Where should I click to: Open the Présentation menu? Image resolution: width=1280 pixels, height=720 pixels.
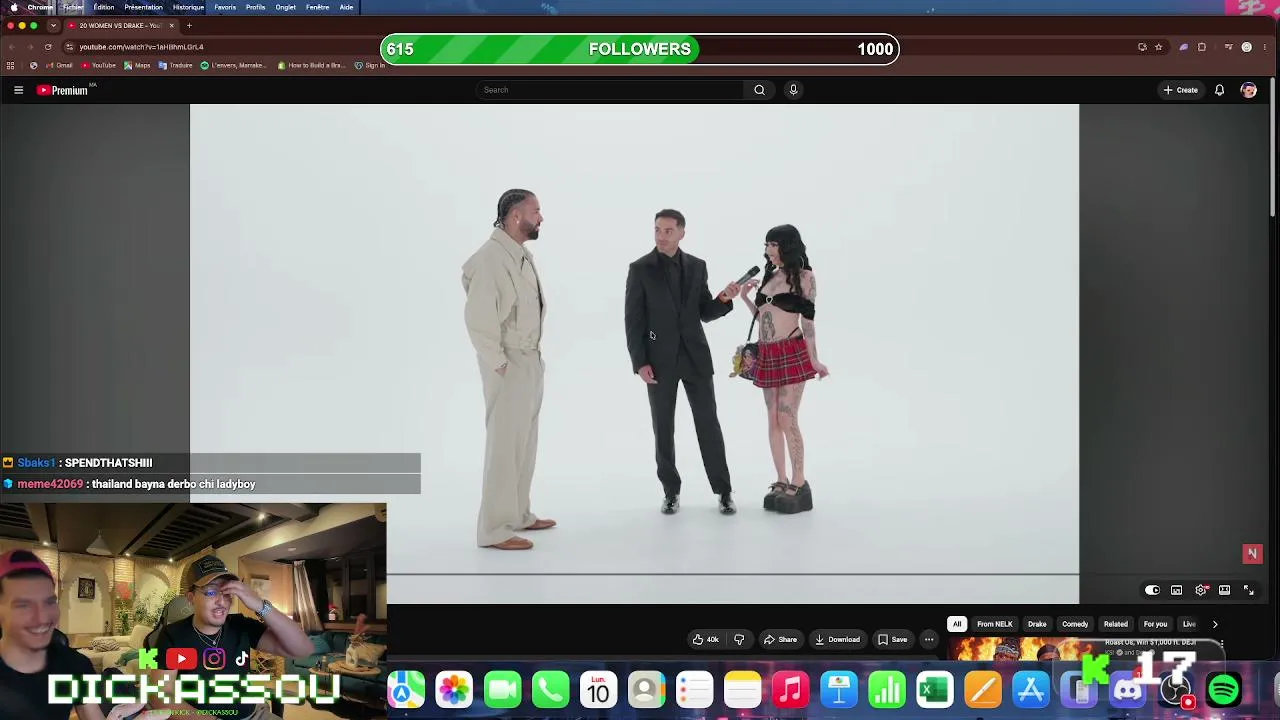(143, 7)
